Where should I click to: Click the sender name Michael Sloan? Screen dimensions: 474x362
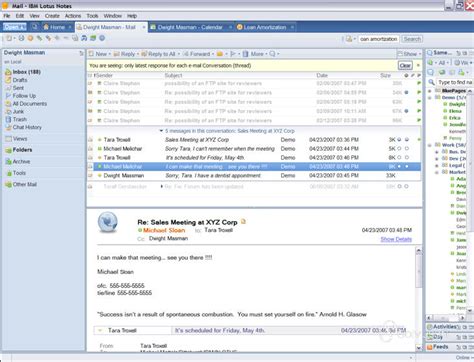pos(164,230)
